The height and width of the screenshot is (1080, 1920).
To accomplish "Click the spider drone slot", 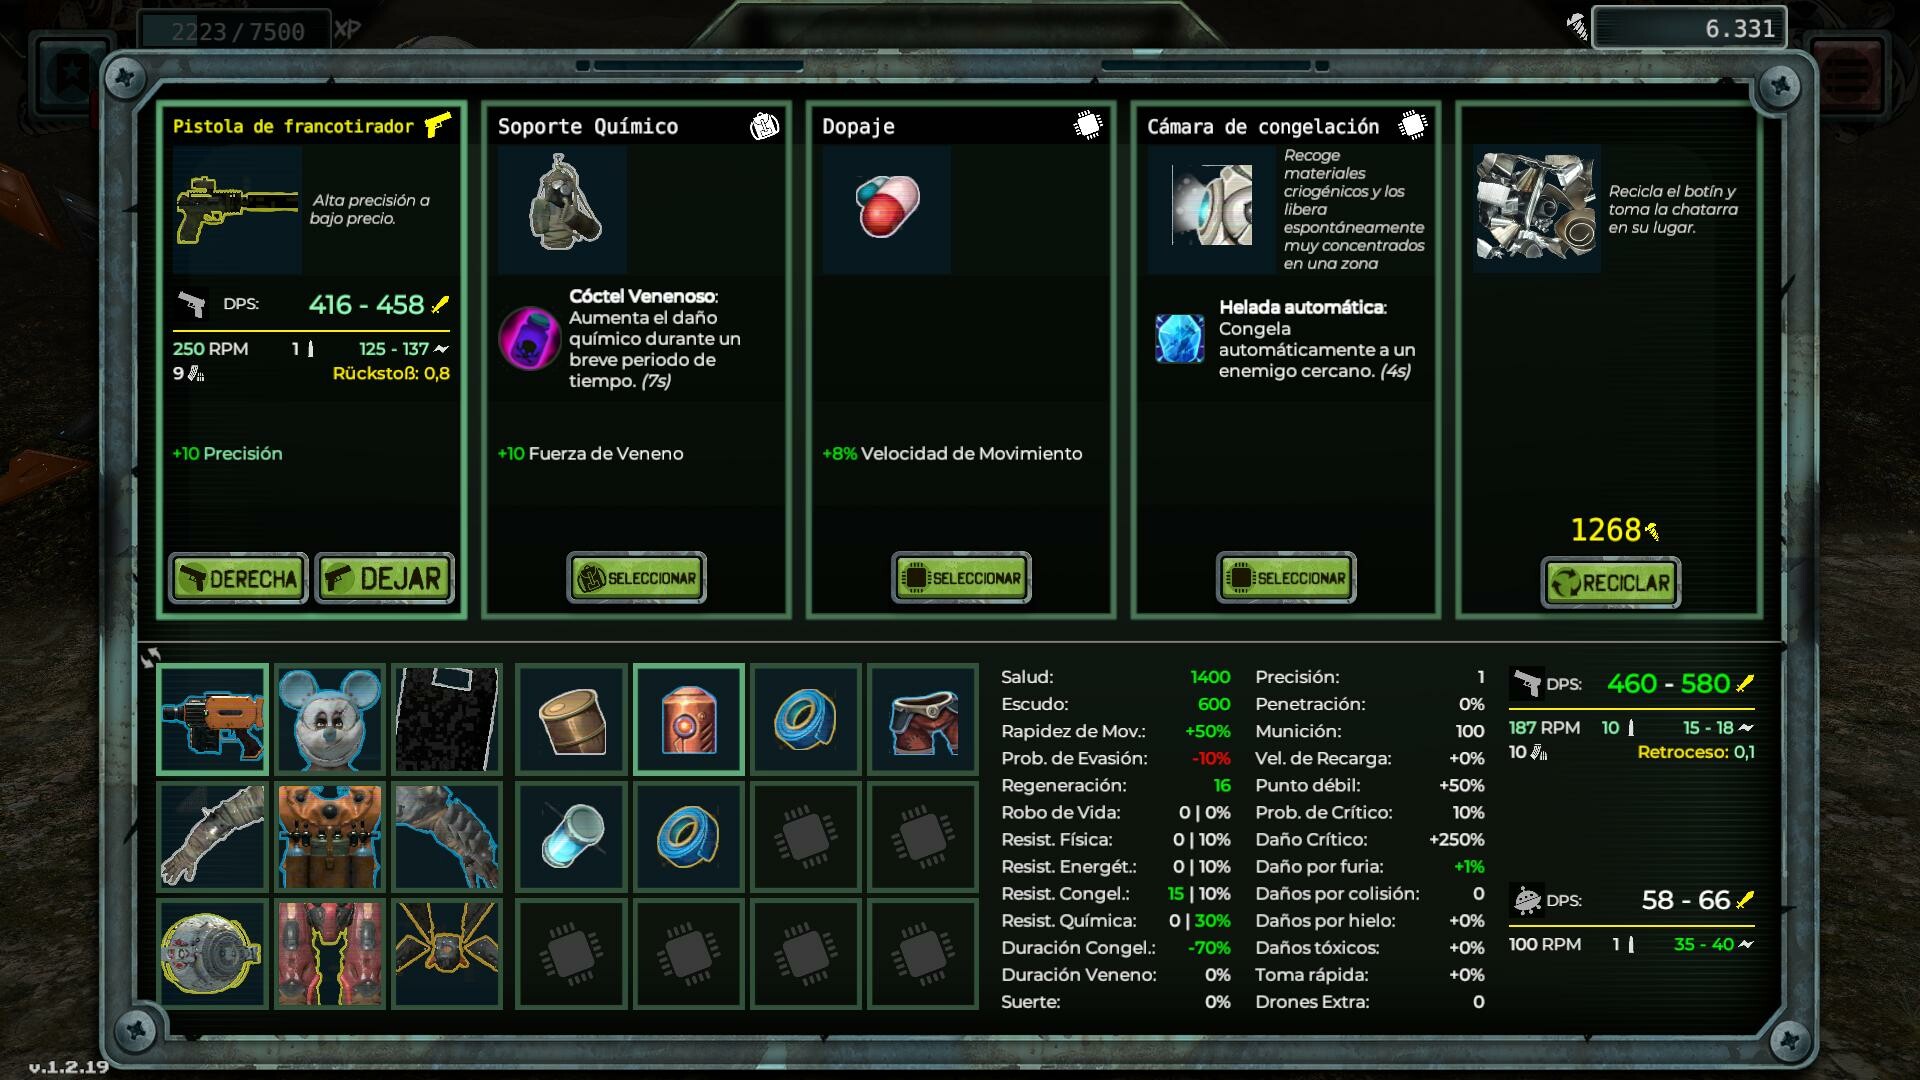I will [447, 953].
